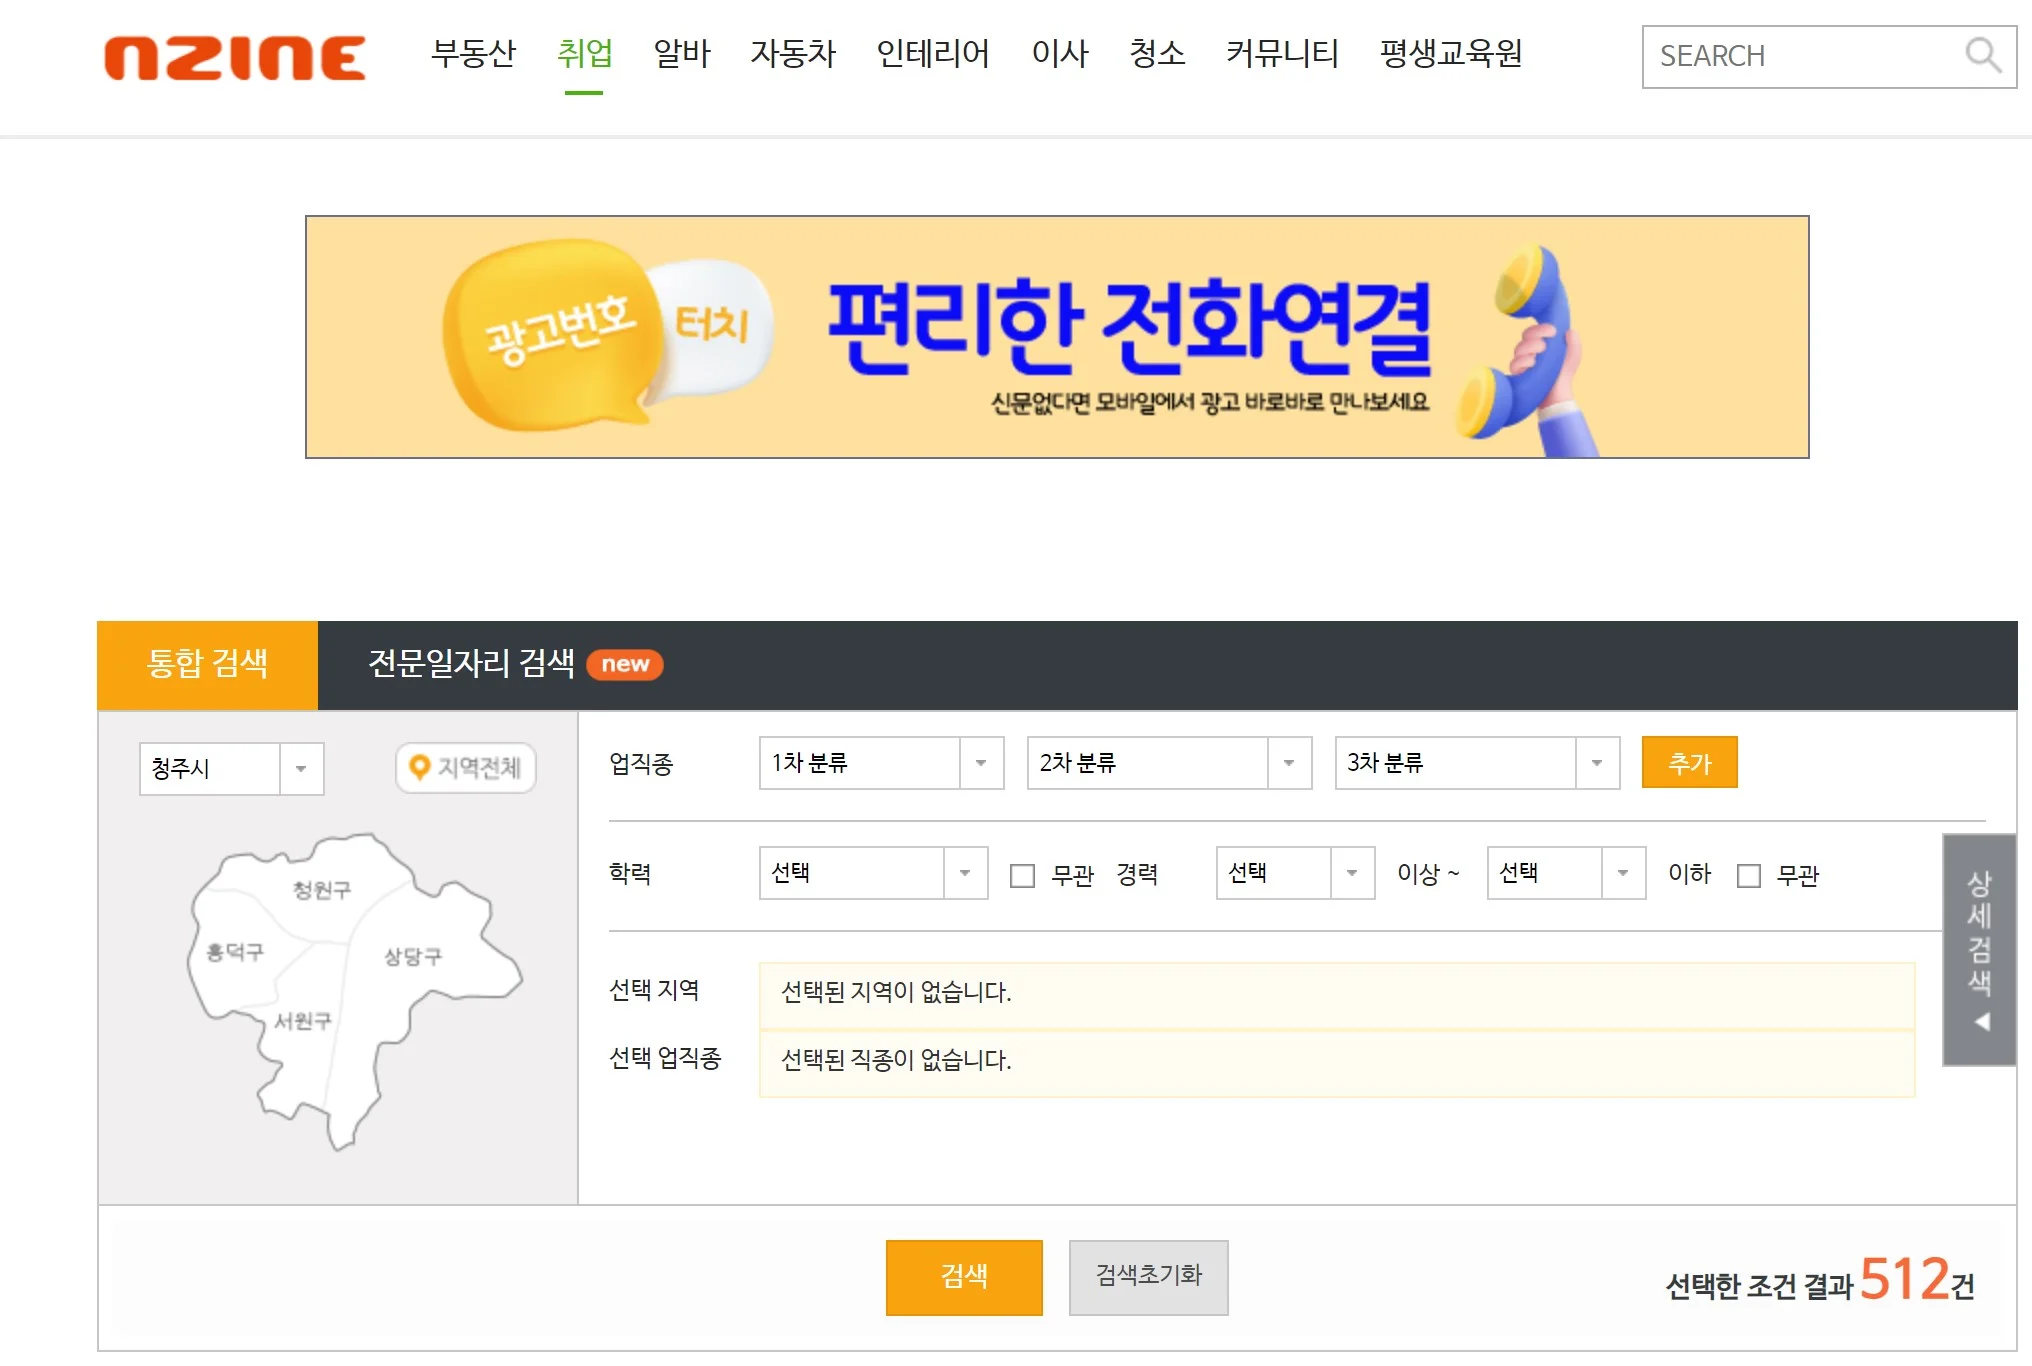
Task: Check the 무관 box after 이하
Action: point(1749,876)
